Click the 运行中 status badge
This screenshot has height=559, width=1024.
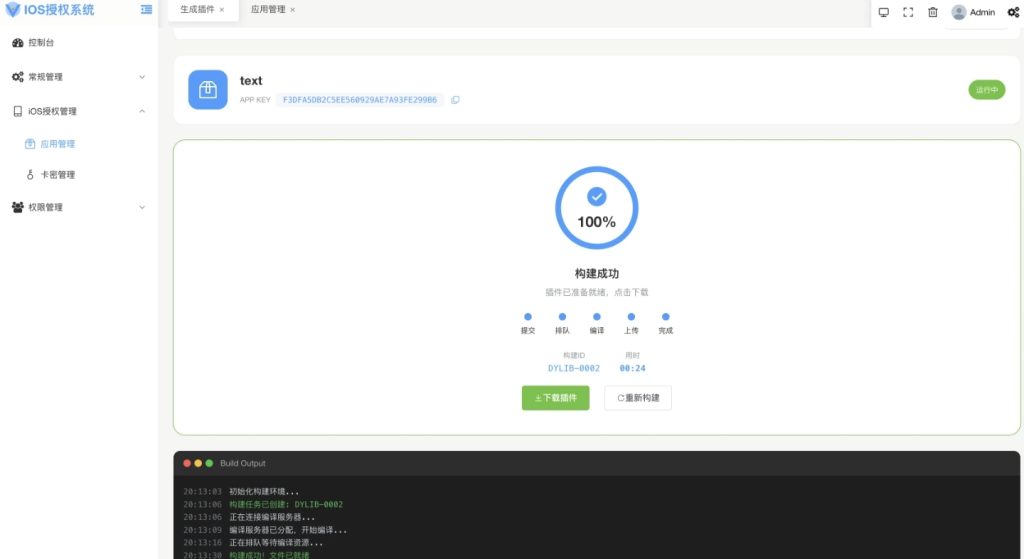[986, 90]
